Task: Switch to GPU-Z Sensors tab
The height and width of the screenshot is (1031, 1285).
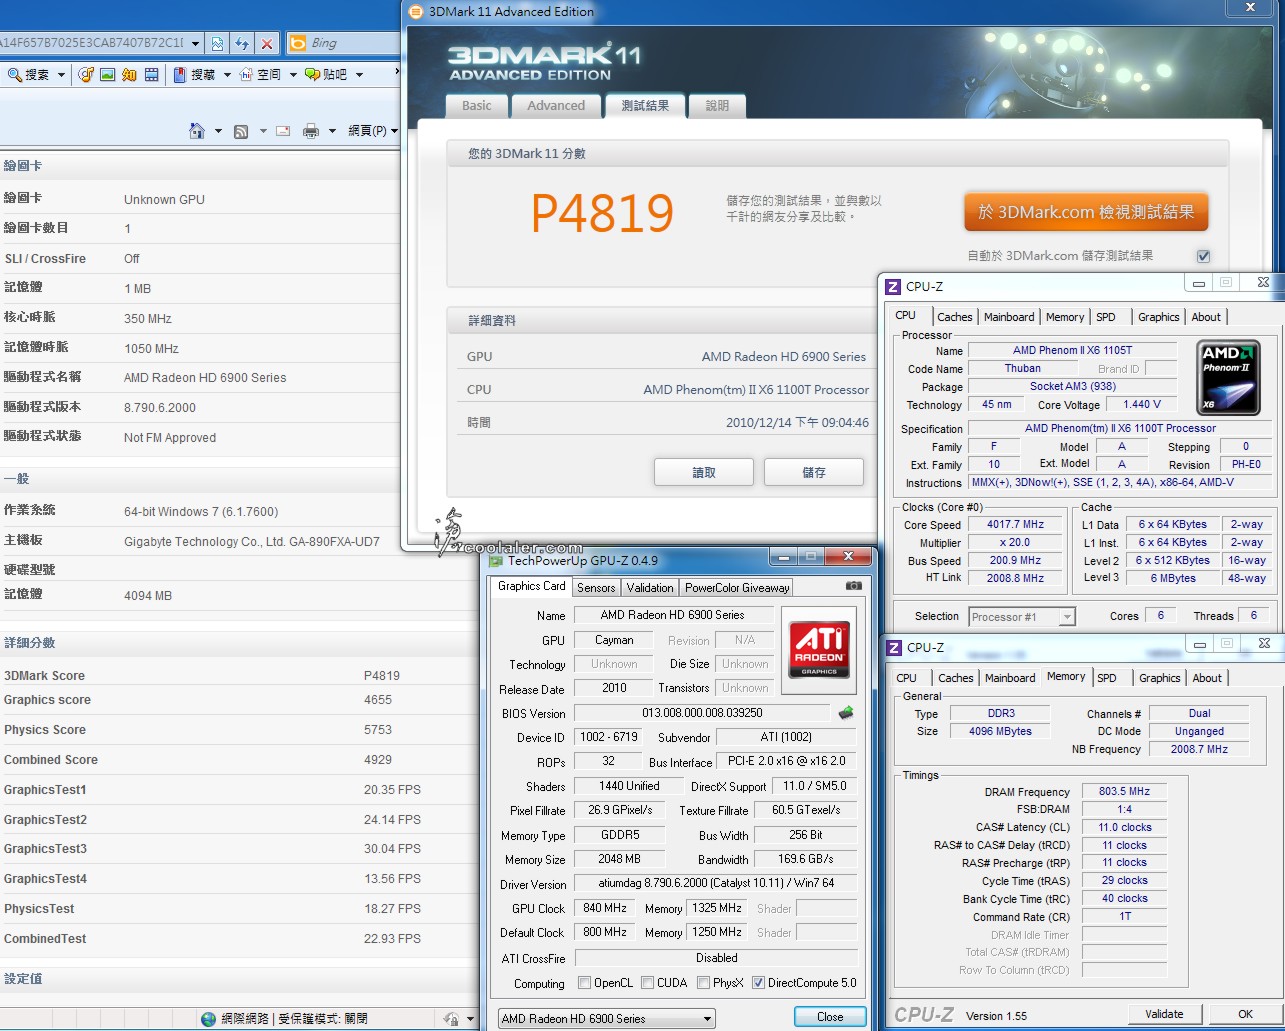Action: [596, 588]
